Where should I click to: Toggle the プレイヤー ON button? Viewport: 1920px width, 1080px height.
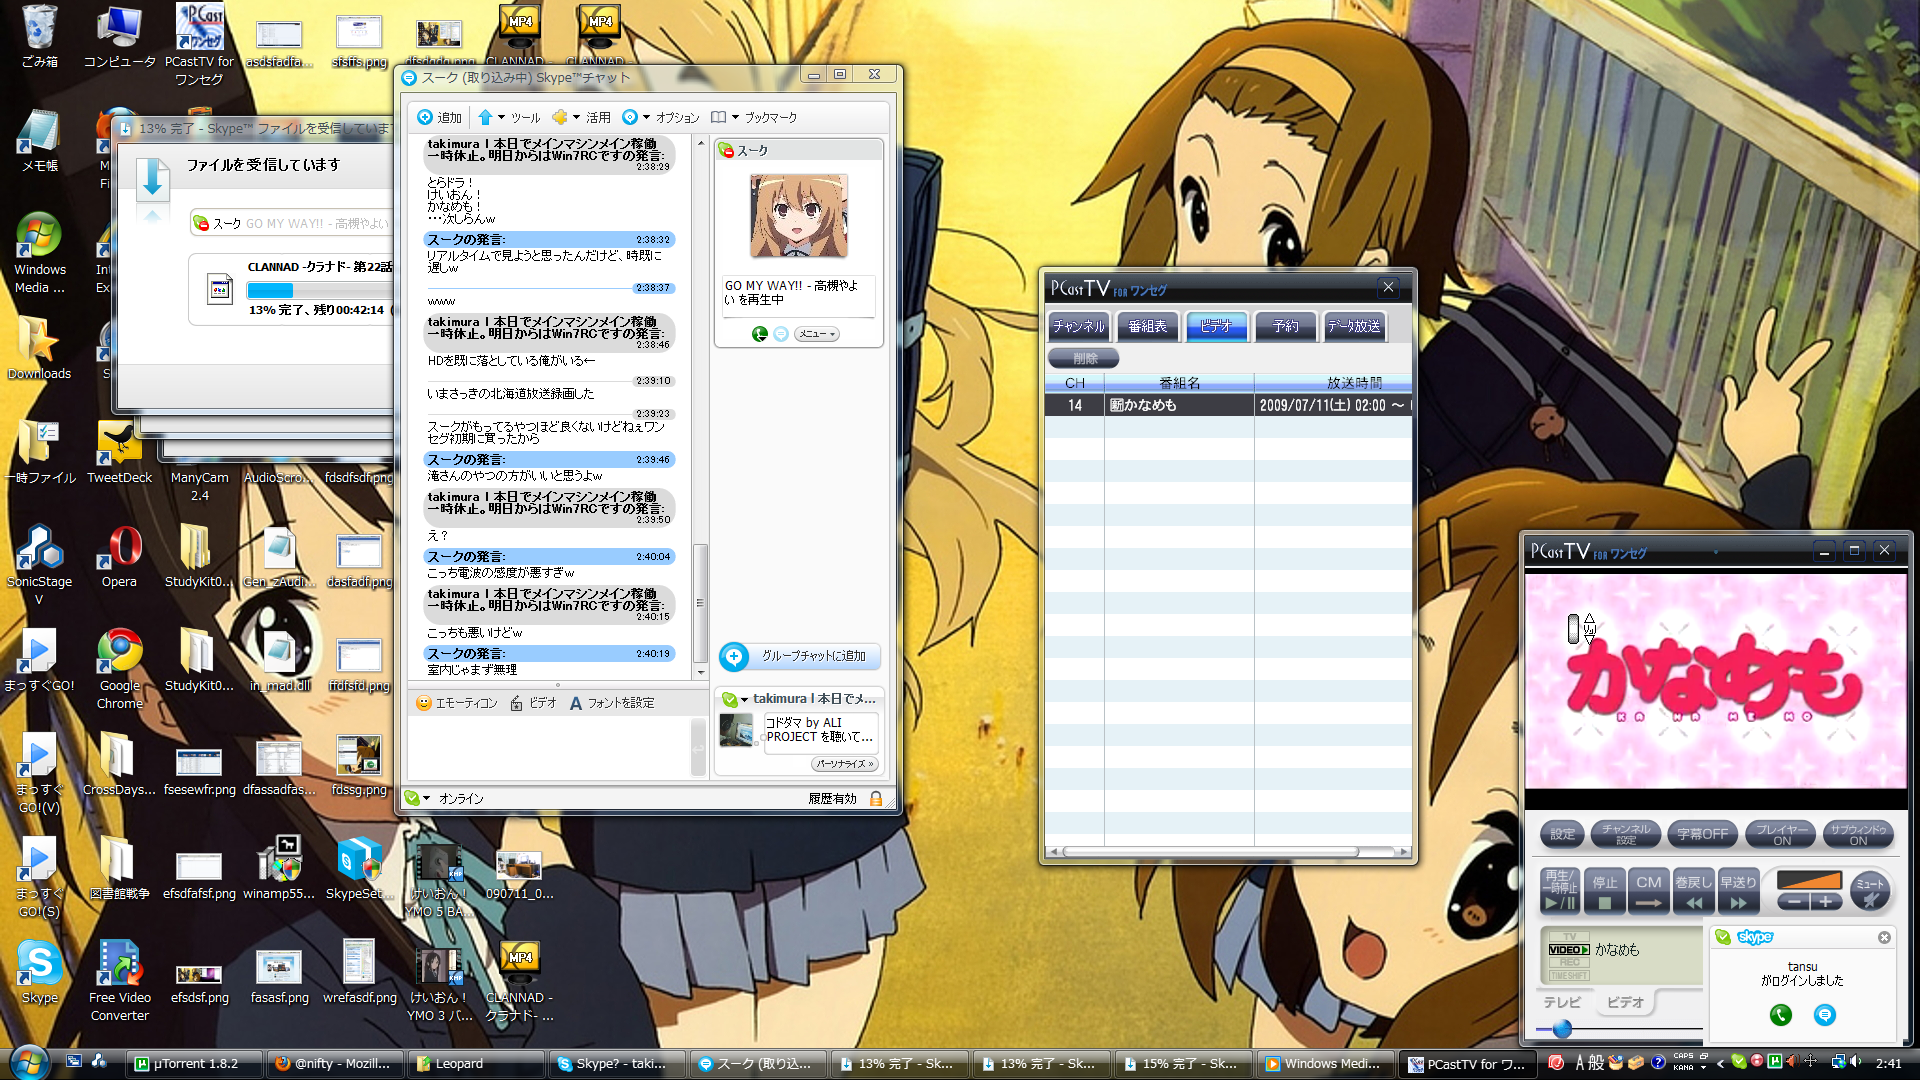pyautogui.click(x=1782, y=834)
